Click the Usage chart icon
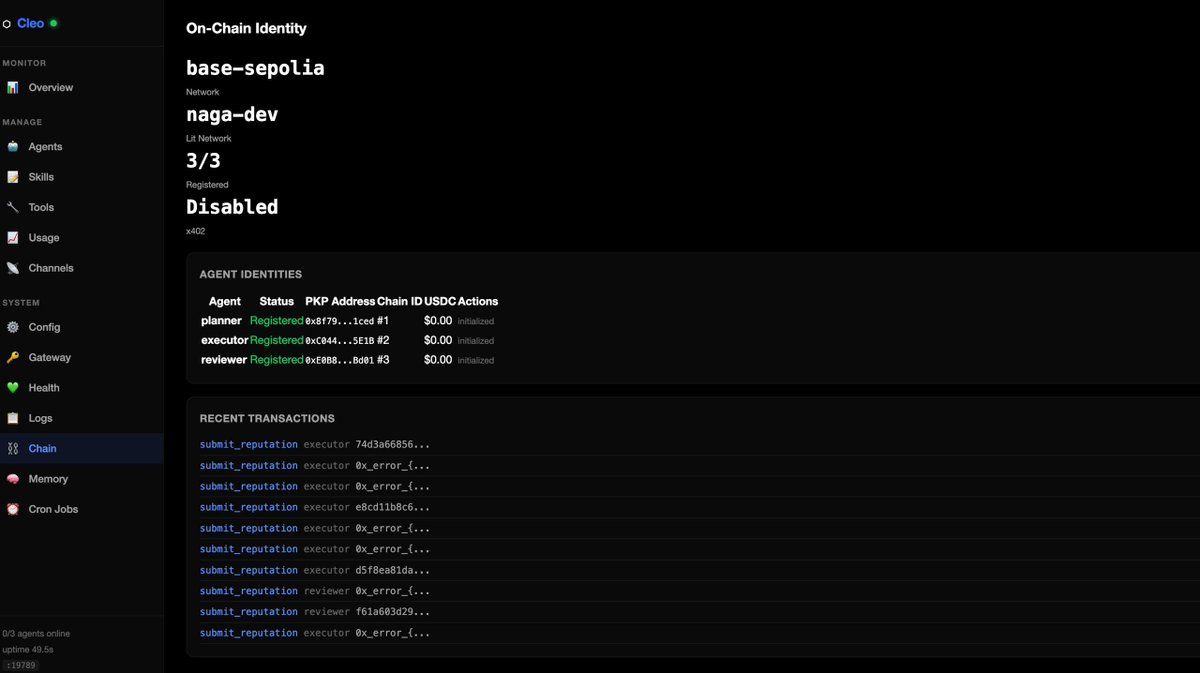Viewport: 1200px width, 673px height. pos(13,238)
